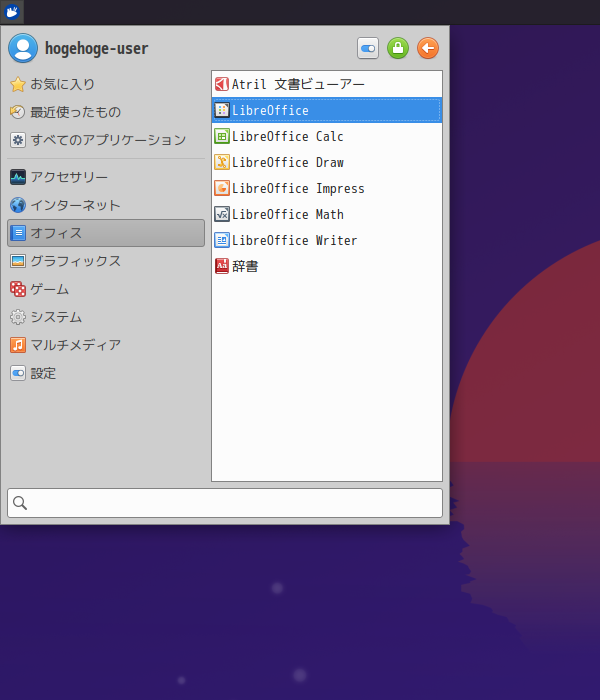
Task: Select the グラフィックス category
Action: point(106,261)
